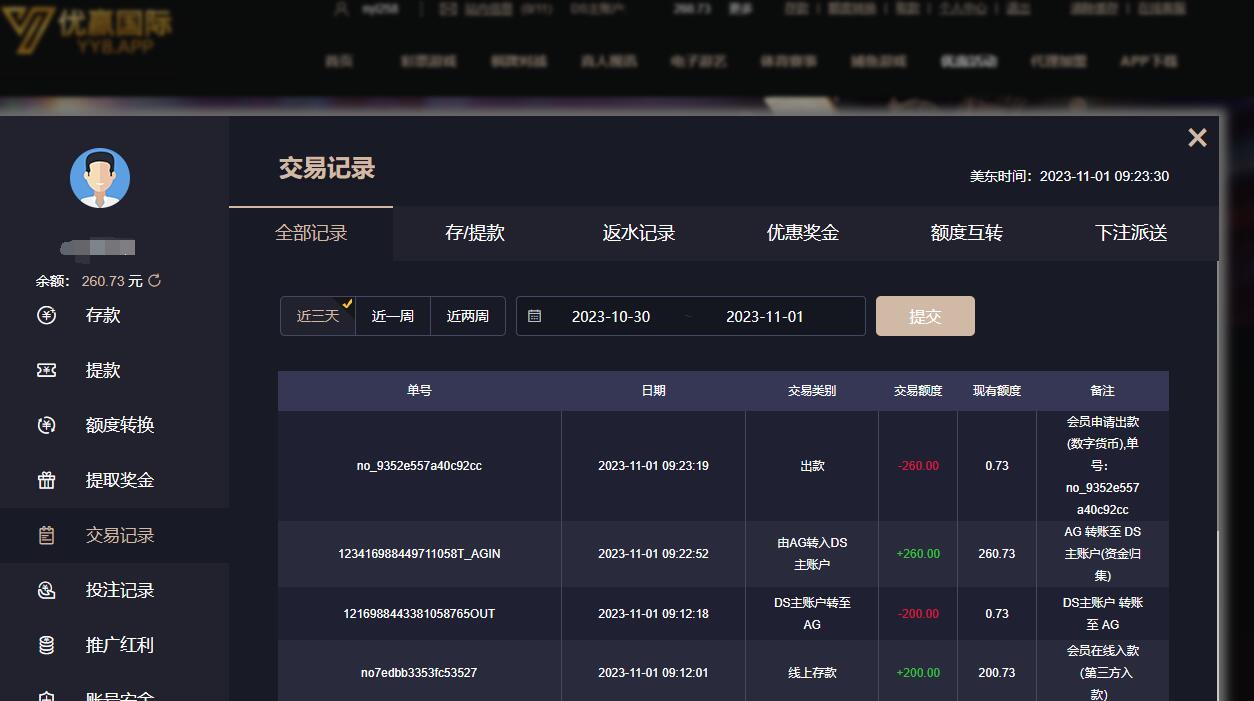The image size is (1254, 701).
Task: Click the +260.00 amount cell
Action: point(918,554)
